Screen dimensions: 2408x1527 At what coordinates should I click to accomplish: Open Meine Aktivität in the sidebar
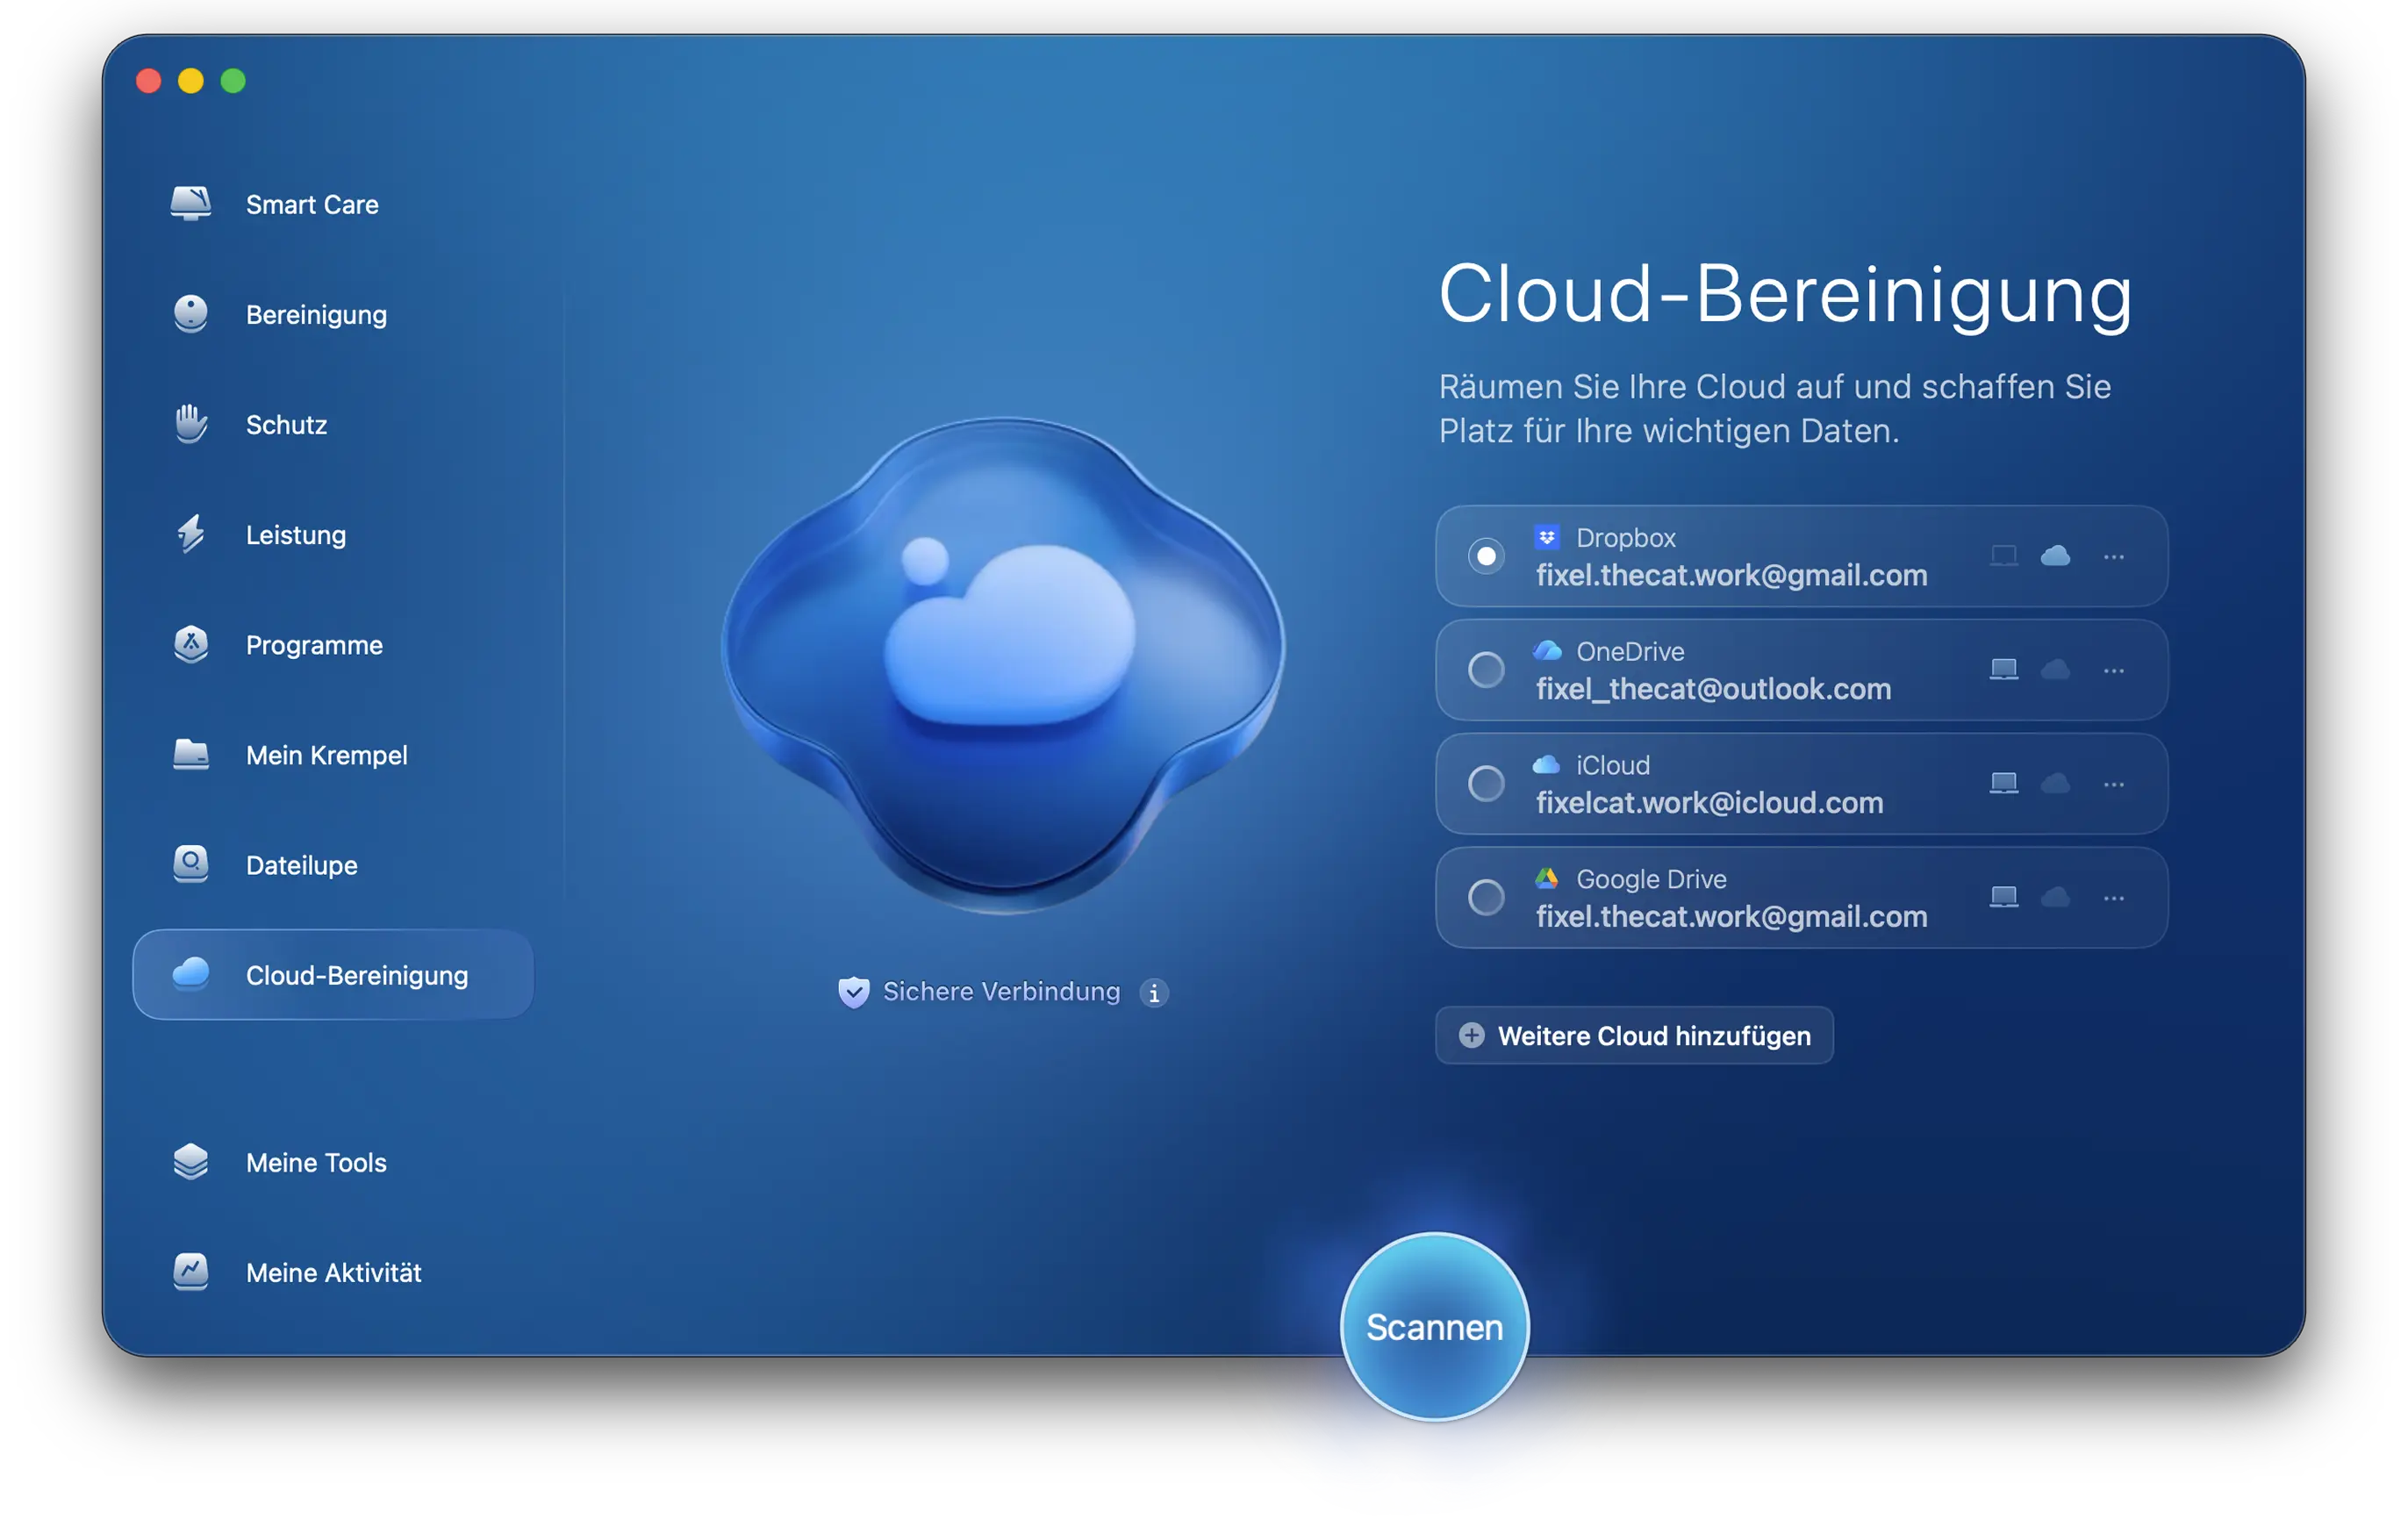333,1272
